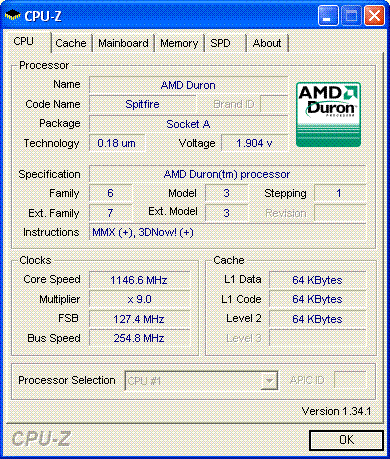Click the CPU-Z chip icon in title bar
The width and height of the screenshot is (390, 459).
click(x=13, y=15)
